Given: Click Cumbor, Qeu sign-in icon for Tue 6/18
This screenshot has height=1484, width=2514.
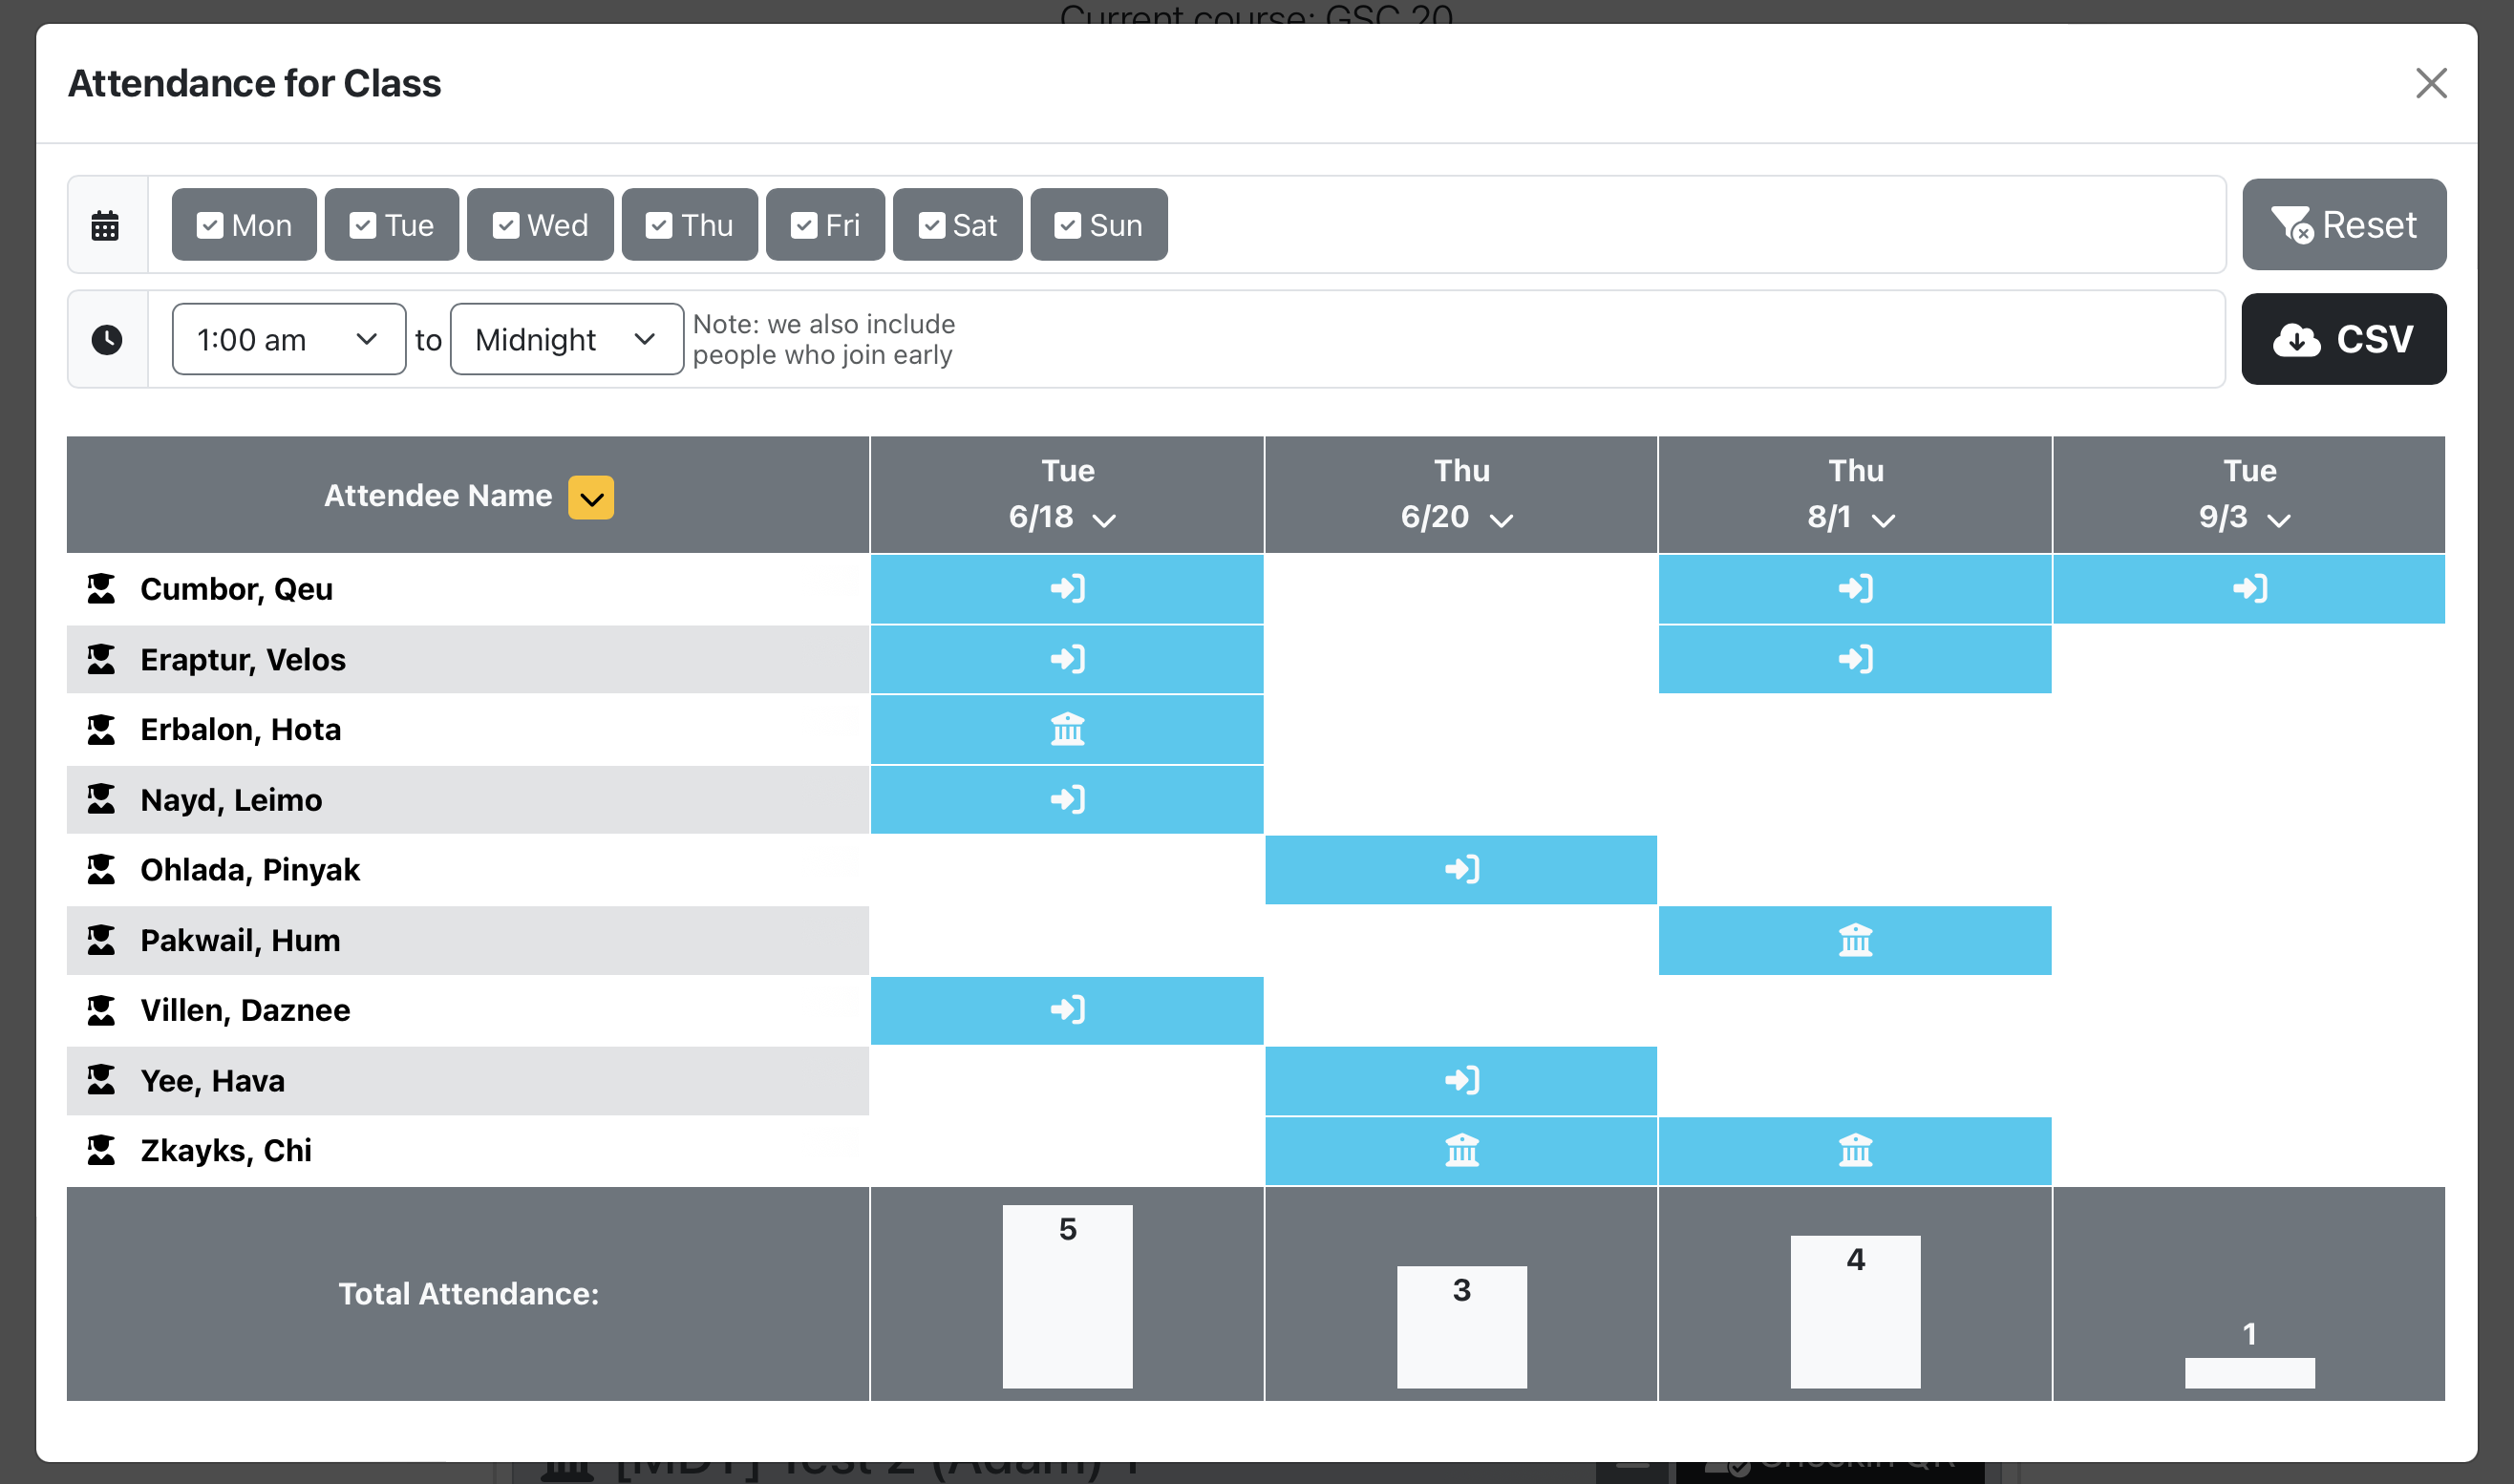Looking at the screenshot, I should coord(1067,588).
